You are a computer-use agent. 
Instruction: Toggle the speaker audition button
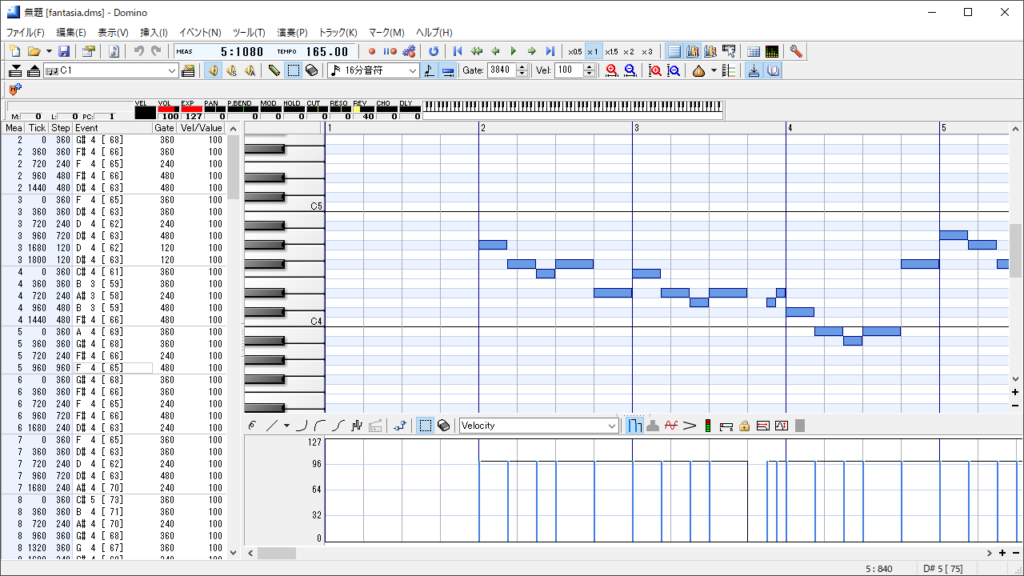(x=214, y=71)
